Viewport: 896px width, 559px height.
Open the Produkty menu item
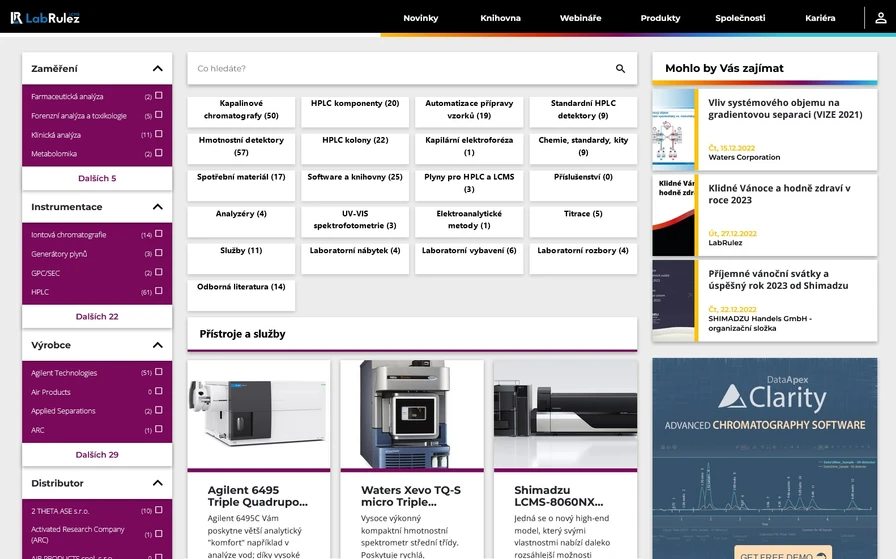click(660, 18)
